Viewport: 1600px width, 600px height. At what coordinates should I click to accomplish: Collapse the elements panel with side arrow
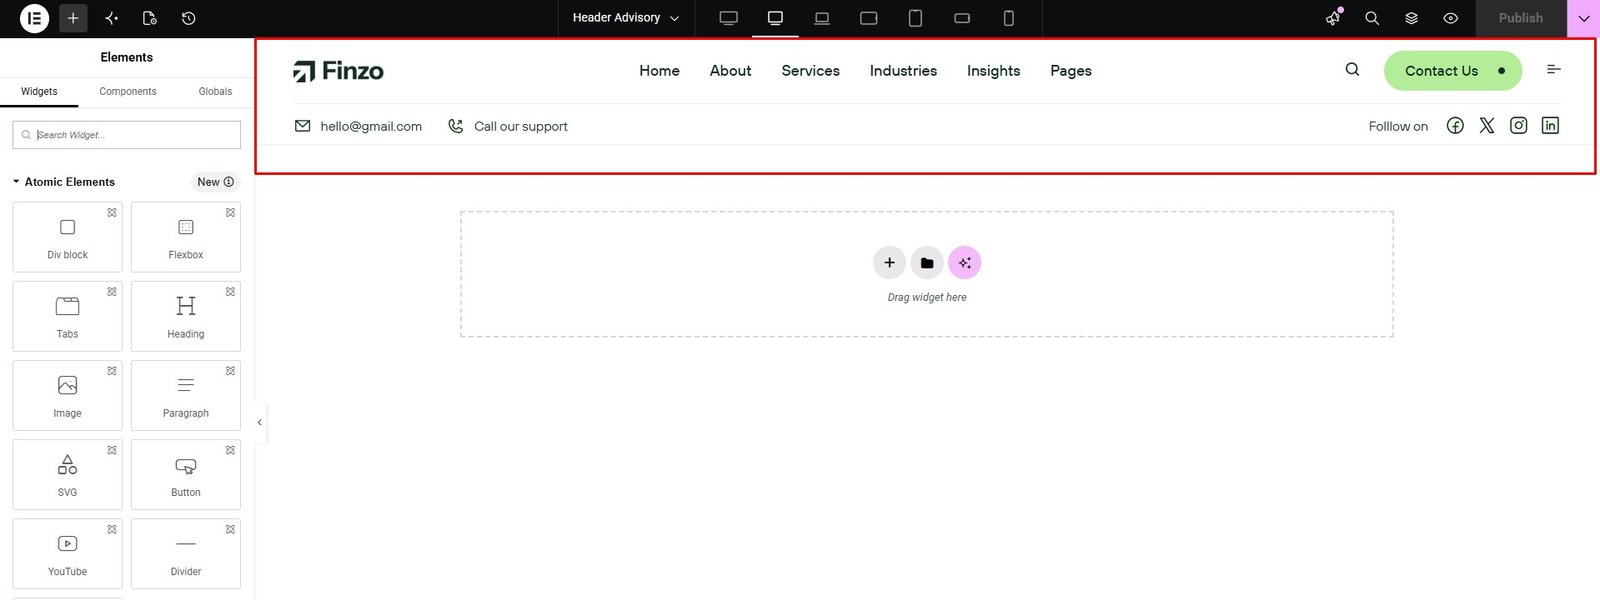[x=260, y=422]
